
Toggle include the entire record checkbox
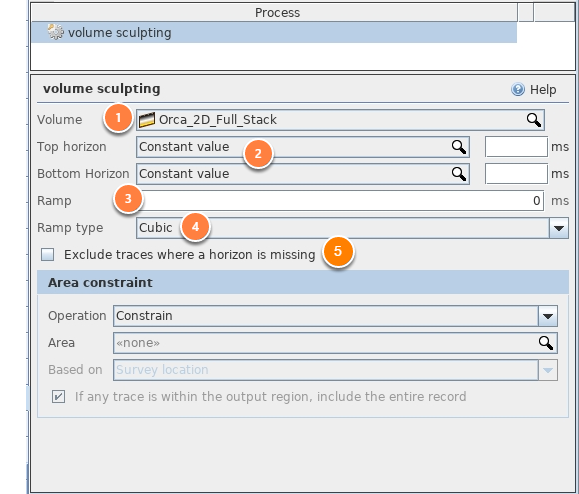pyautogui.click(x=58, y=397)
